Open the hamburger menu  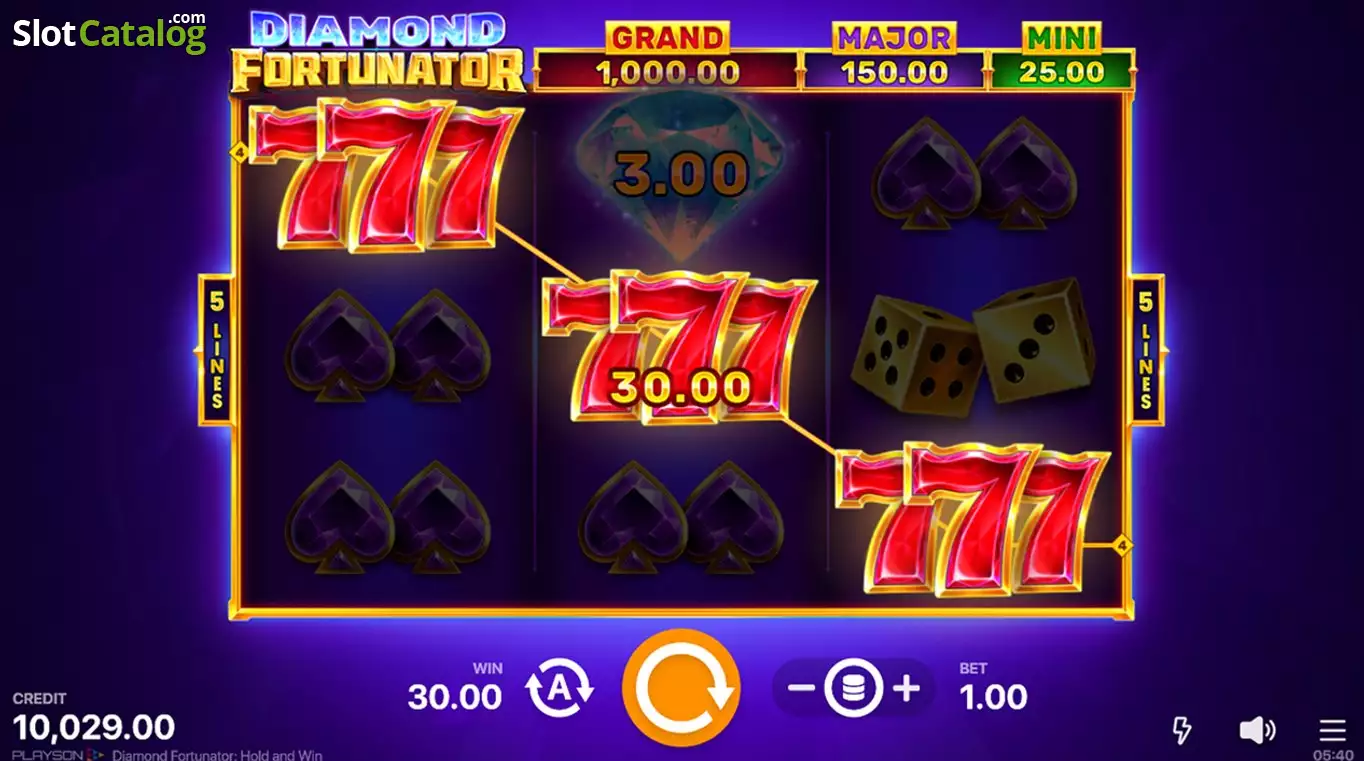1332,730
